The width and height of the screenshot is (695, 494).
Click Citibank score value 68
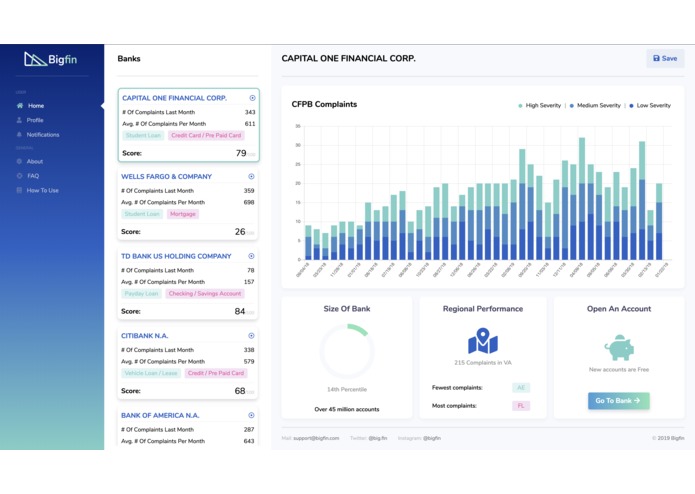pos(240,391)
